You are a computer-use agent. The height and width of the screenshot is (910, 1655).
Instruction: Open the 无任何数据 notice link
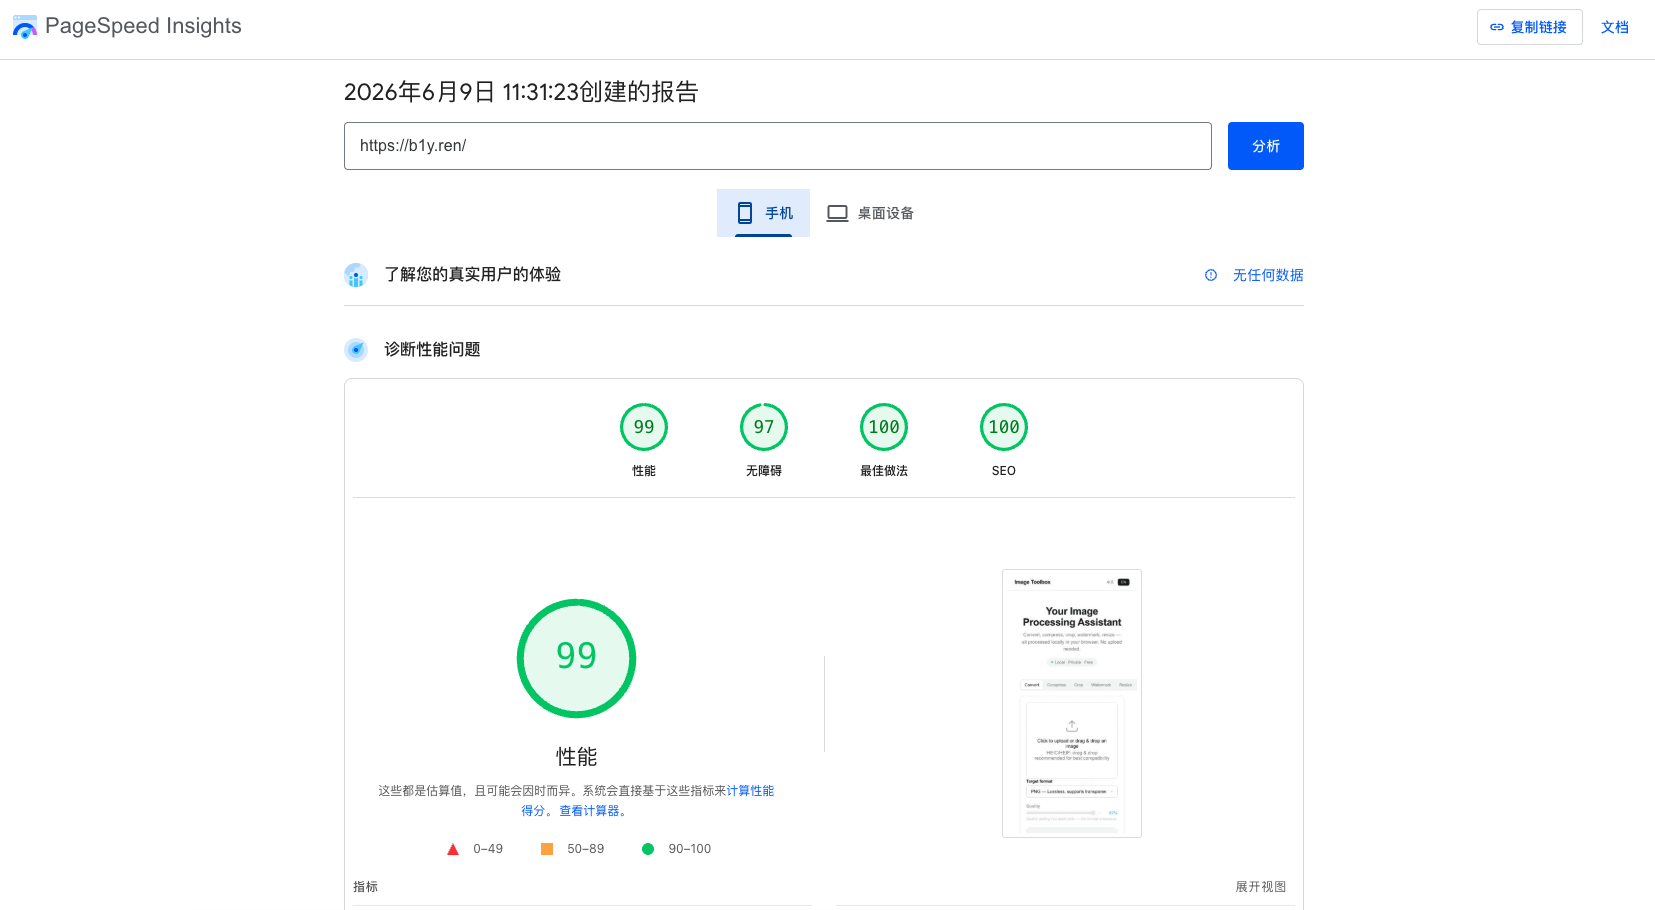click(x=1267, y=275)
